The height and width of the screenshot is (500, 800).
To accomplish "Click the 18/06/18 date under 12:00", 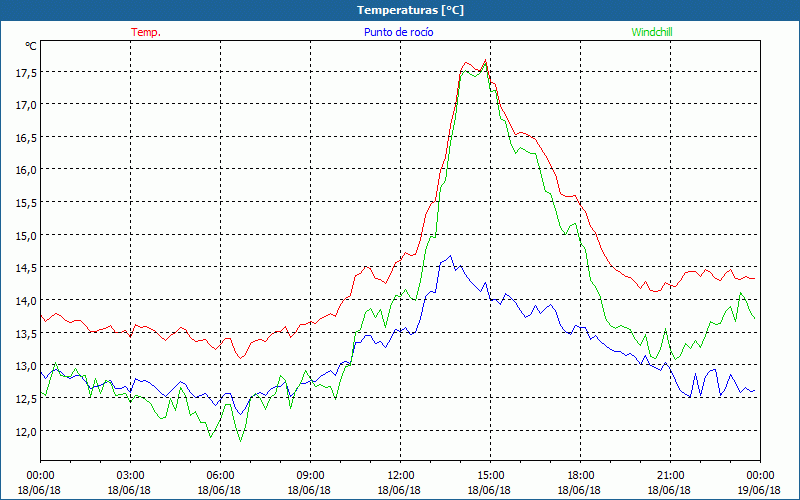I will pos(399,490).
